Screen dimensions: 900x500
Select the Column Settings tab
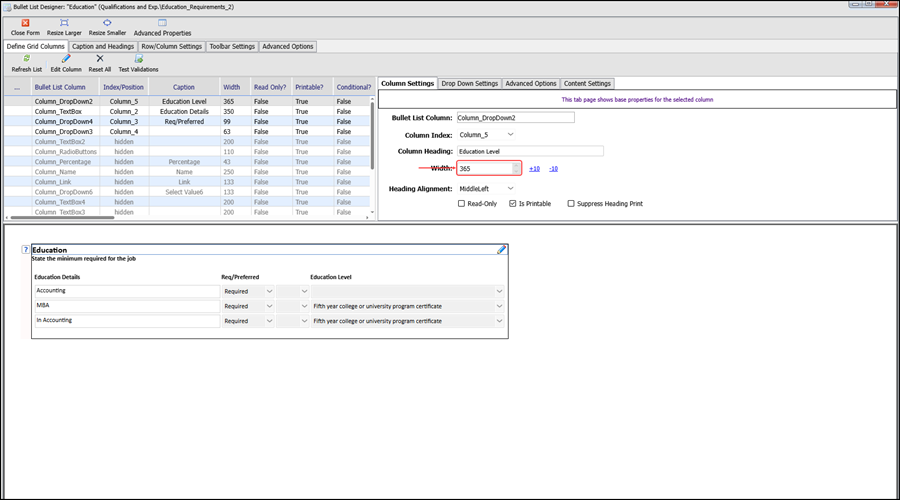pos(408,83)
